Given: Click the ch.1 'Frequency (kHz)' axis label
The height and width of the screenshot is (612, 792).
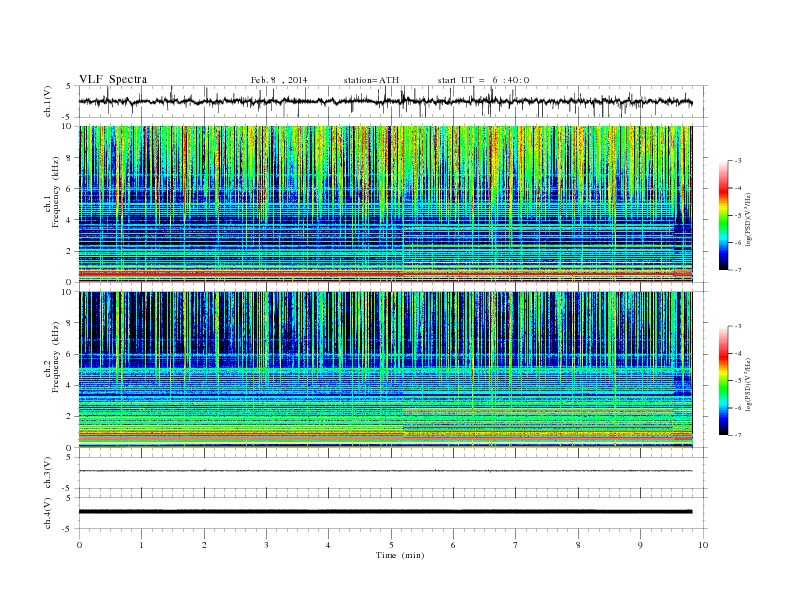Looking at the screenshot, I should [x=55, y=192].
